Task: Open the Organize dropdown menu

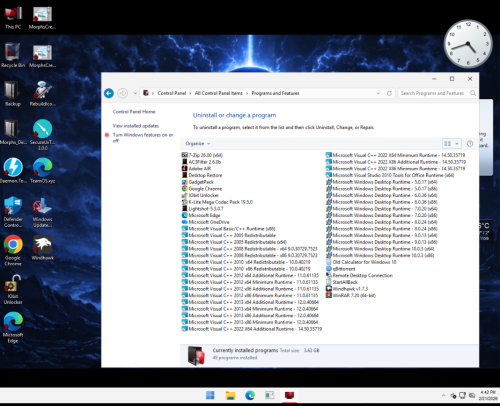Action: 198,144
